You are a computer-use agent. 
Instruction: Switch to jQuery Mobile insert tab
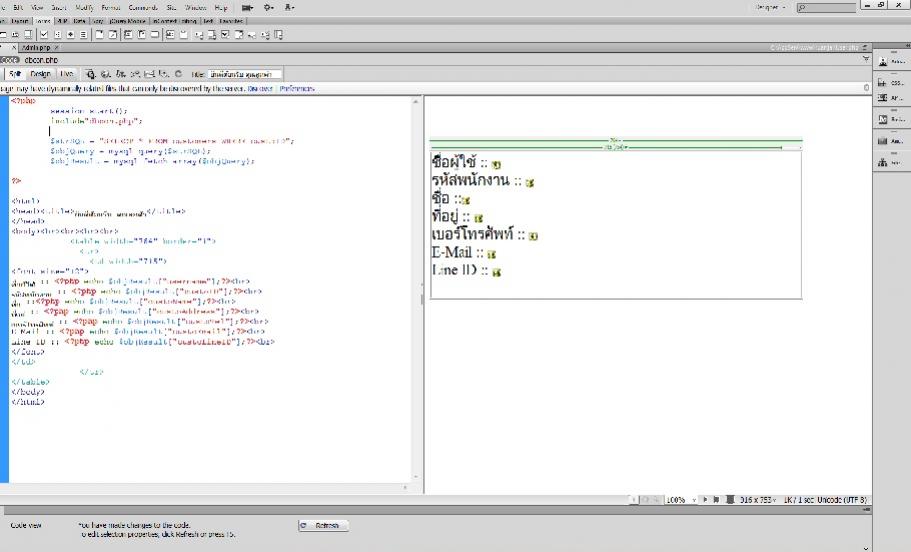click(x=128, y=21)
